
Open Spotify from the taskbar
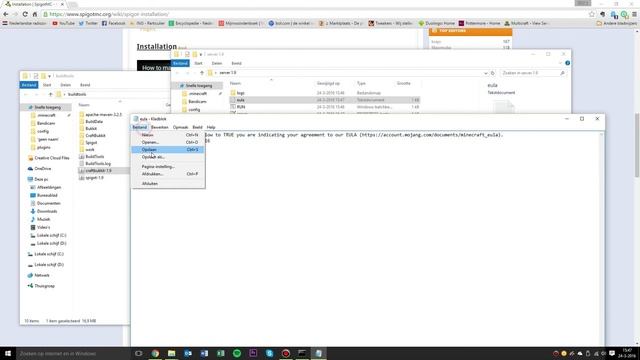point(237,353)
